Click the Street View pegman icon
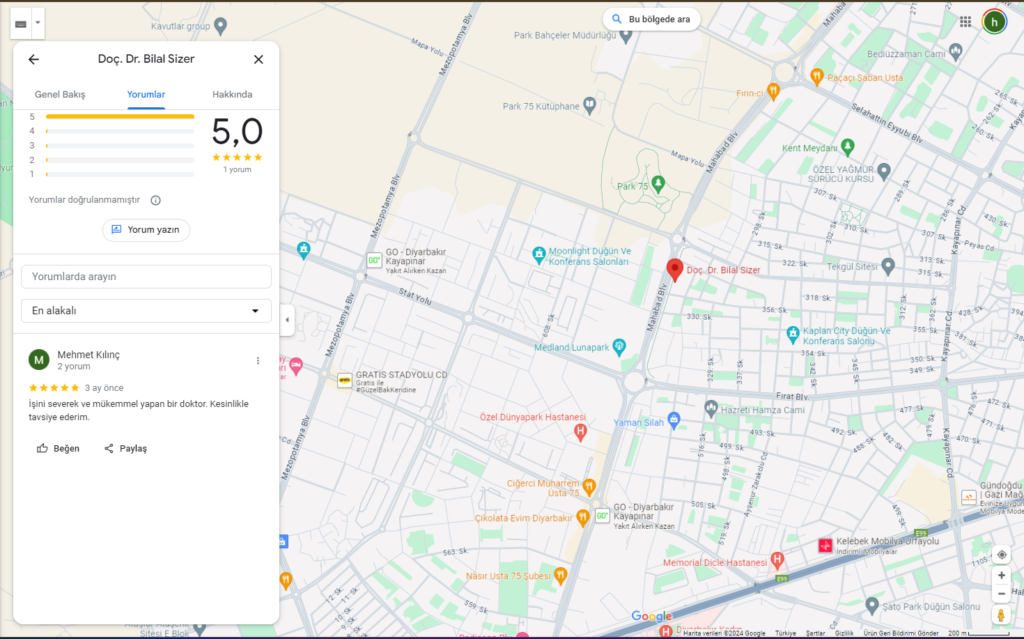 tap(1000, 615)
